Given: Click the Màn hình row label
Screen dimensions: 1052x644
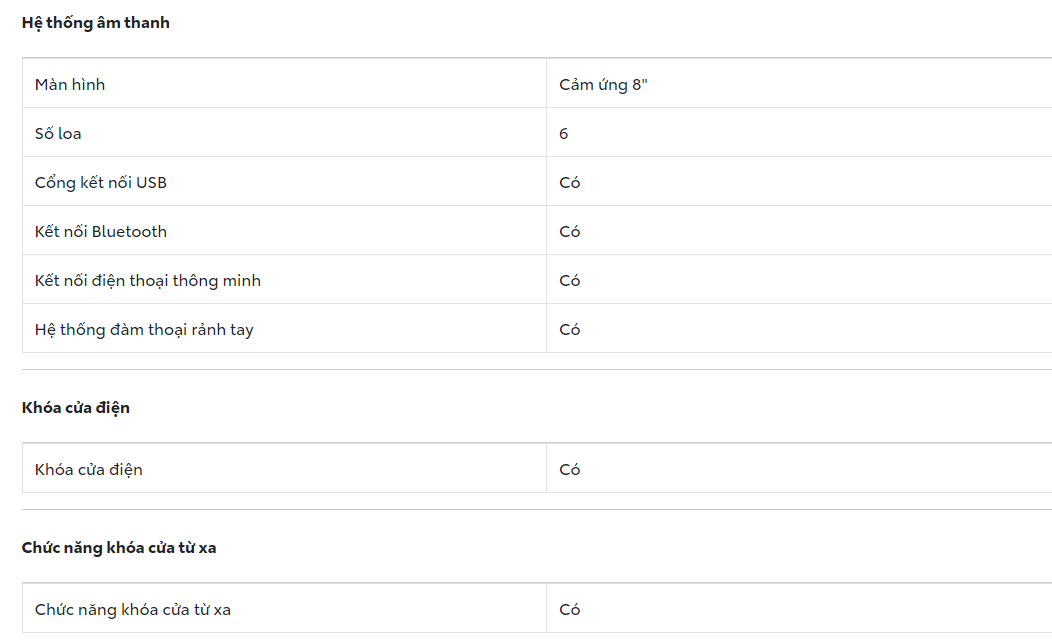Looking at the screenshot, I should 70,85.
